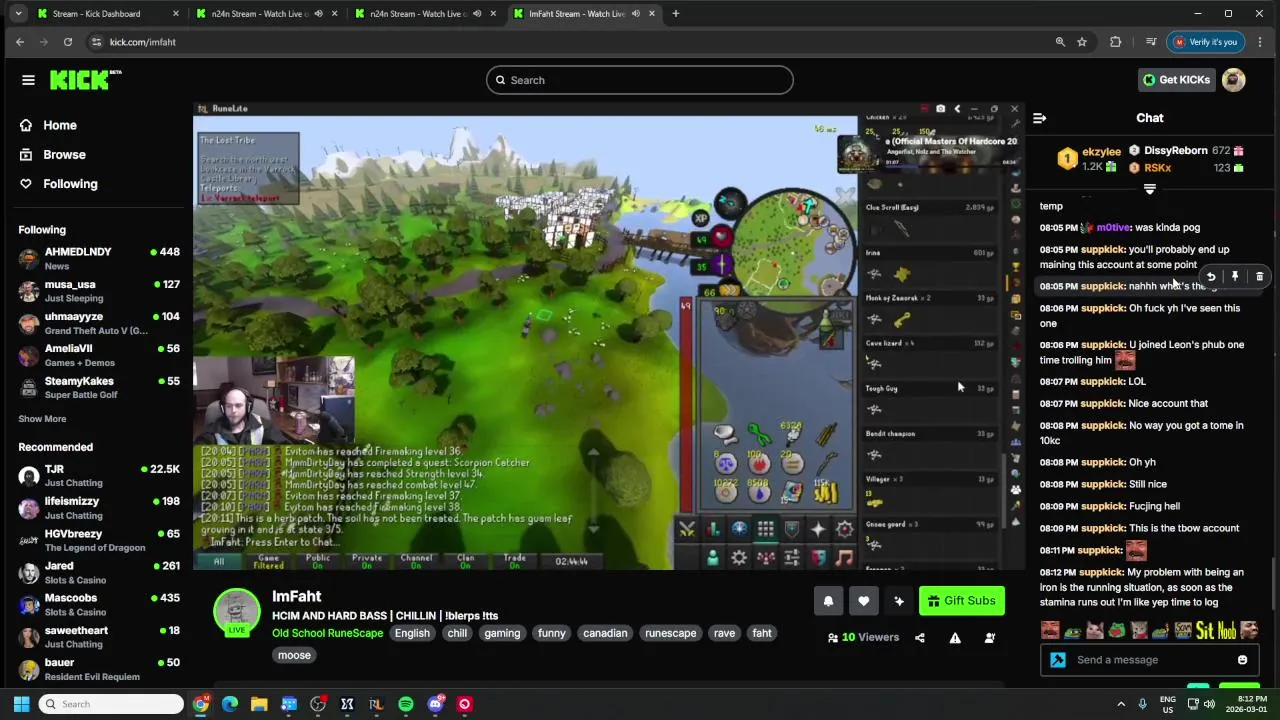Toggle the Clan chat filter in game
The width and height of the screenshot is (1280, 720).
coord(466,561)
